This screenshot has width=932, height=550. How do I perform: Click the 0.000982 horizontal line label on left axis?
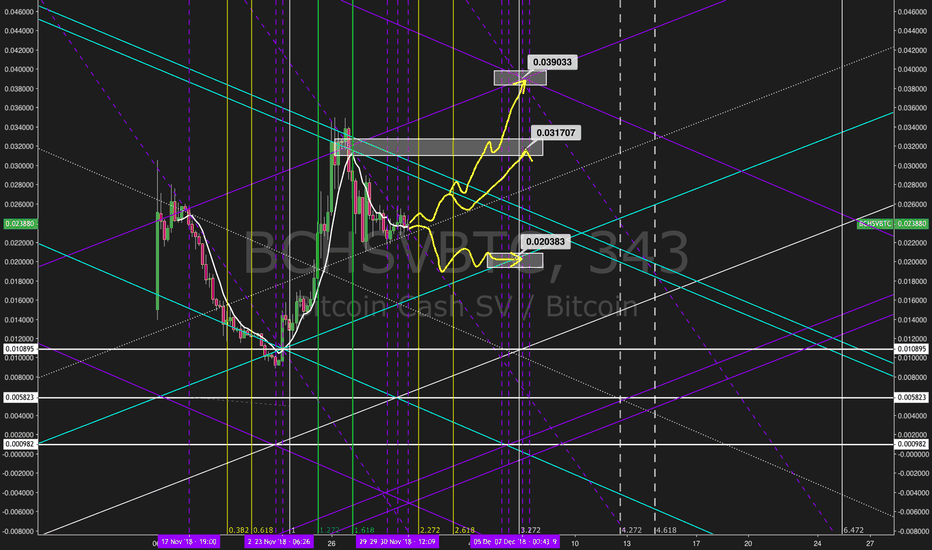click(20, 444)
